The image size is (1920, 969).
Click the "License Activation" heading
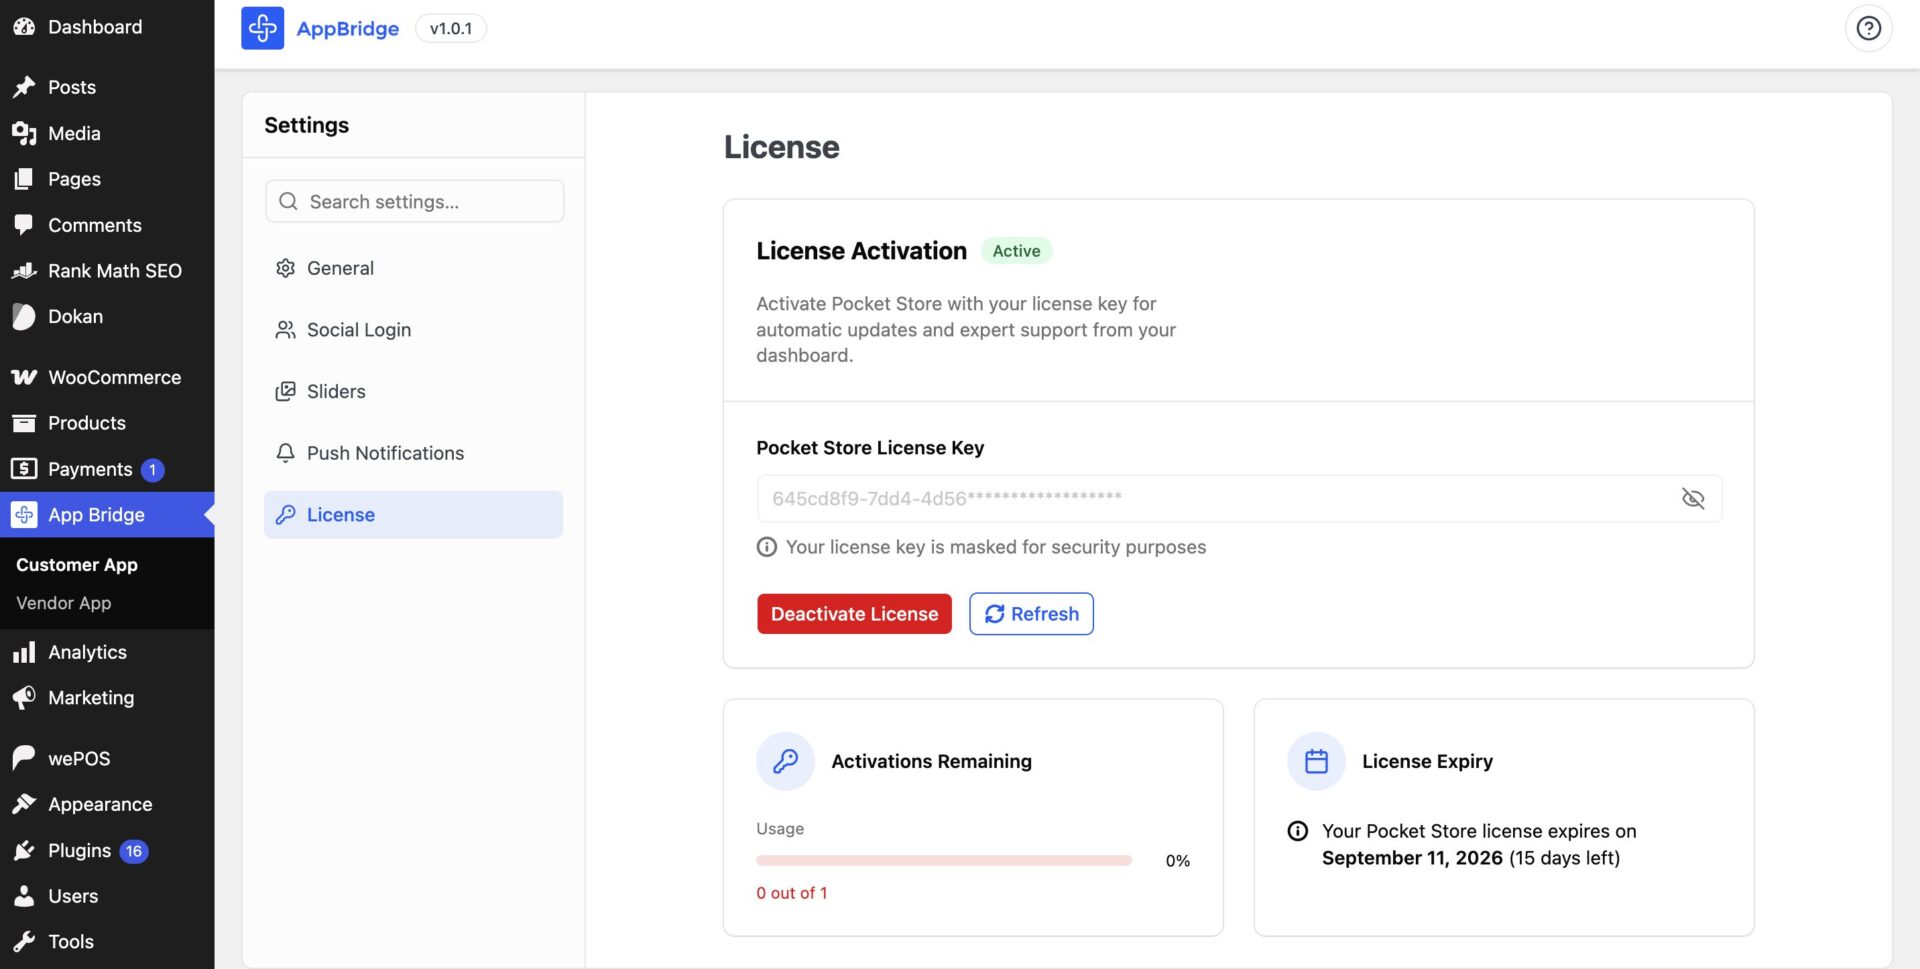coord(862,251)
